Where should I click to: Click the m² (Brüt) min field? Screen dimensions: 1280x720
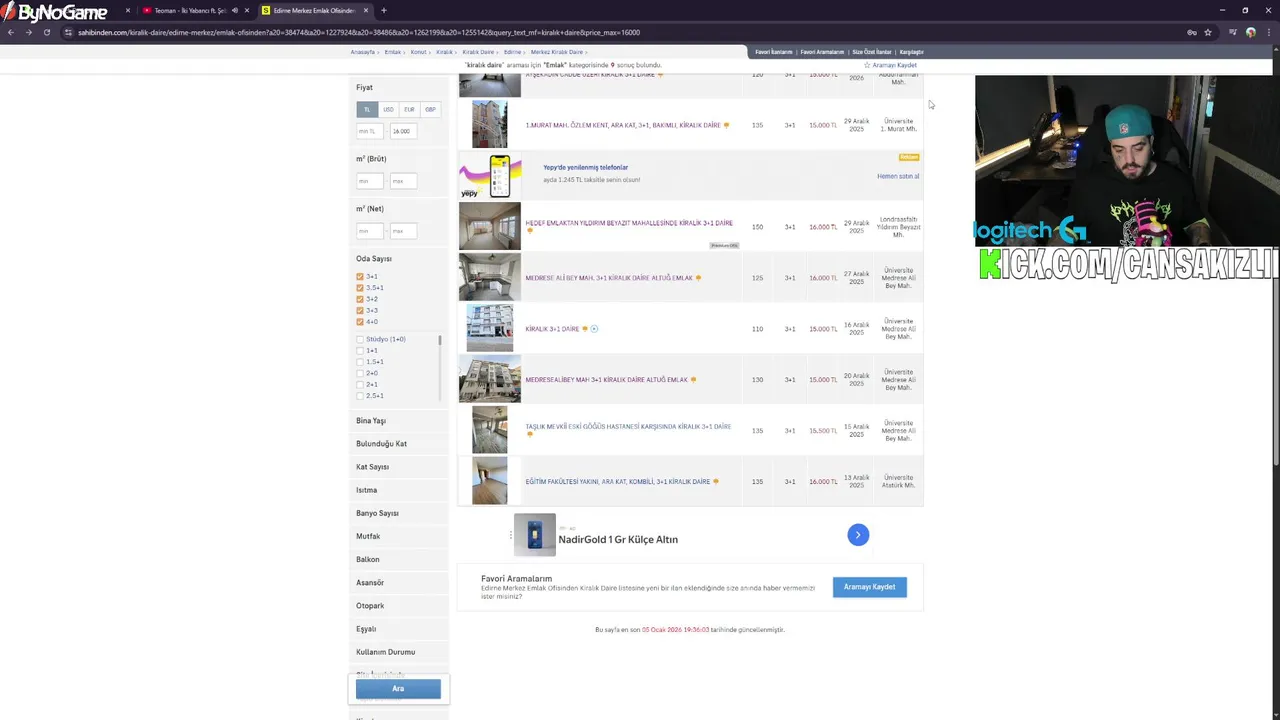pos(370,181)
